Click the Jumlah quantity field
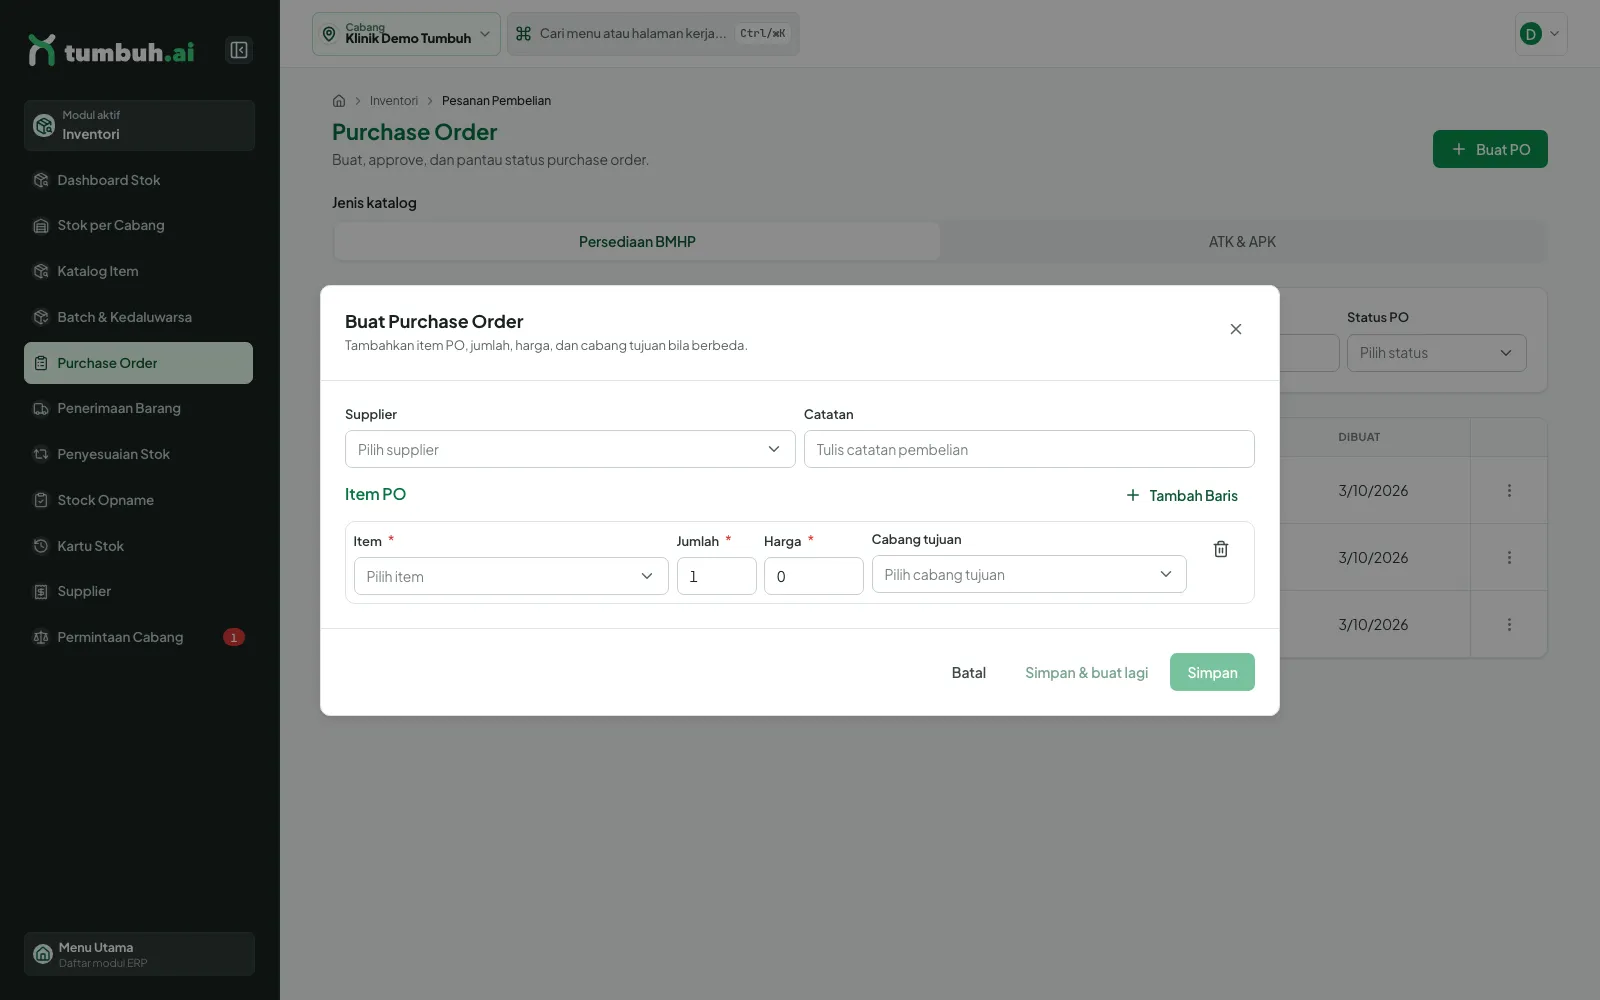Image resolution: width=1600 pixels, height=1000 pixels. tap(716, 576)
